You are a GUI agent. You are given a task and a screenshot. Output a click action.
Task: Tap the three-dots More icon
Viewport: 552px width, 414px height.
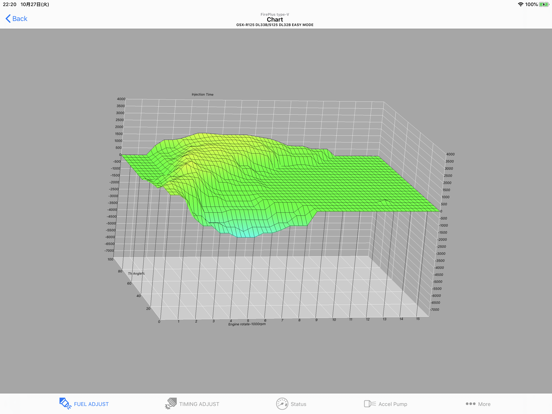(x=470, y=404)
